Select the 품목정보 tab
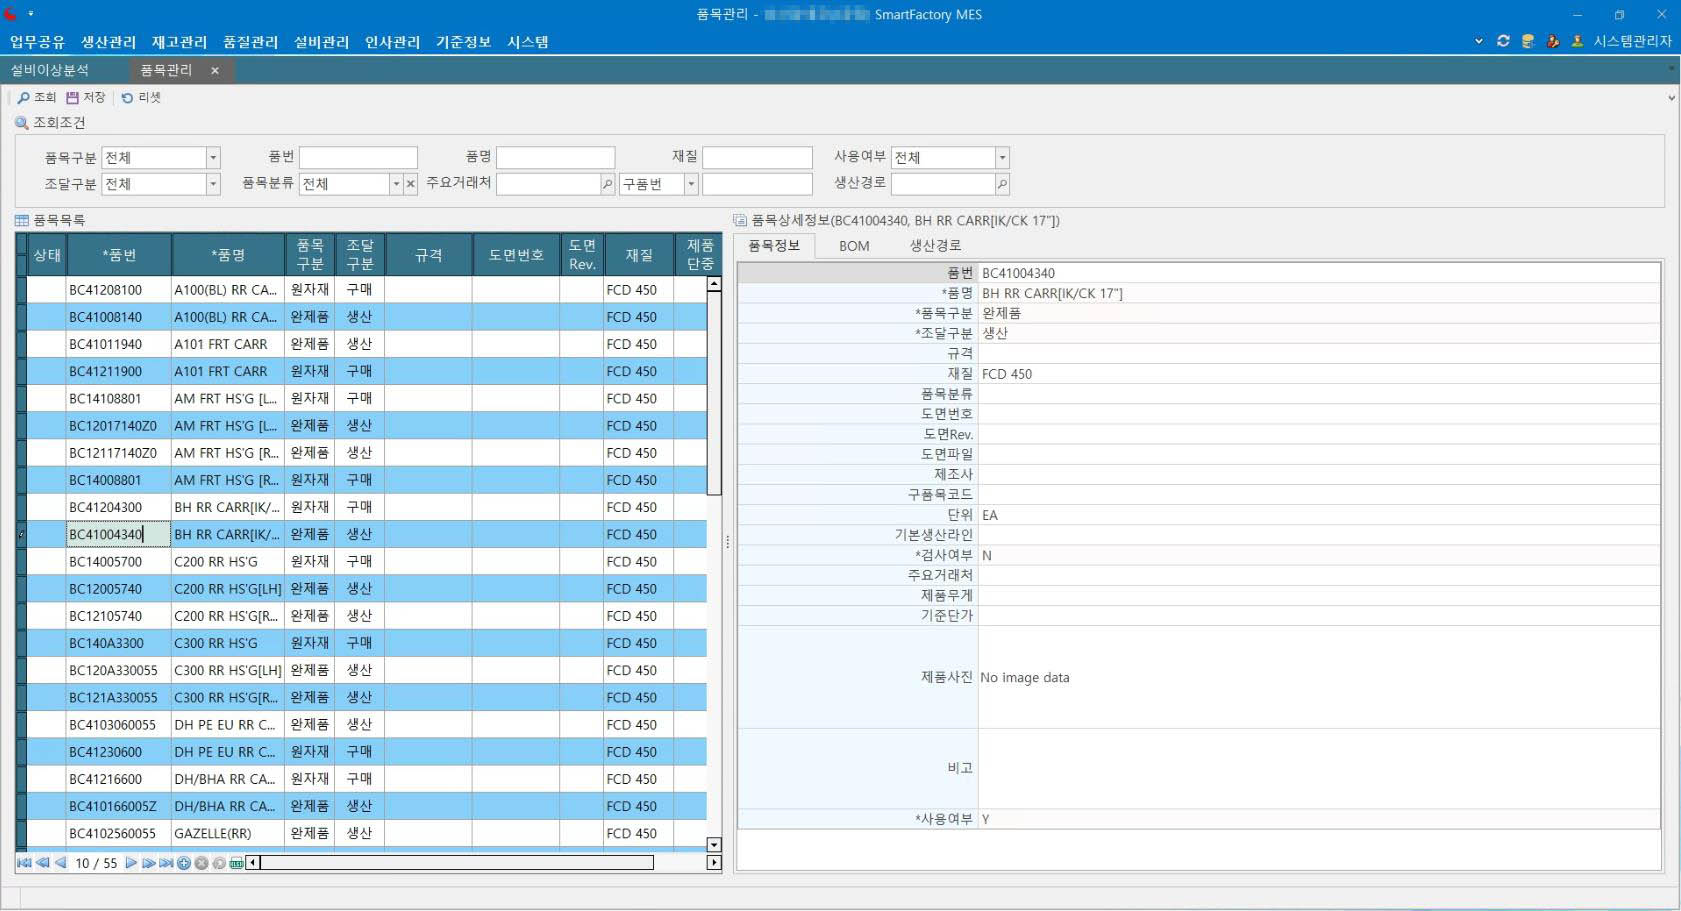Image resolution: width=1681 pixels, height=911 pixels. point(774,246)
